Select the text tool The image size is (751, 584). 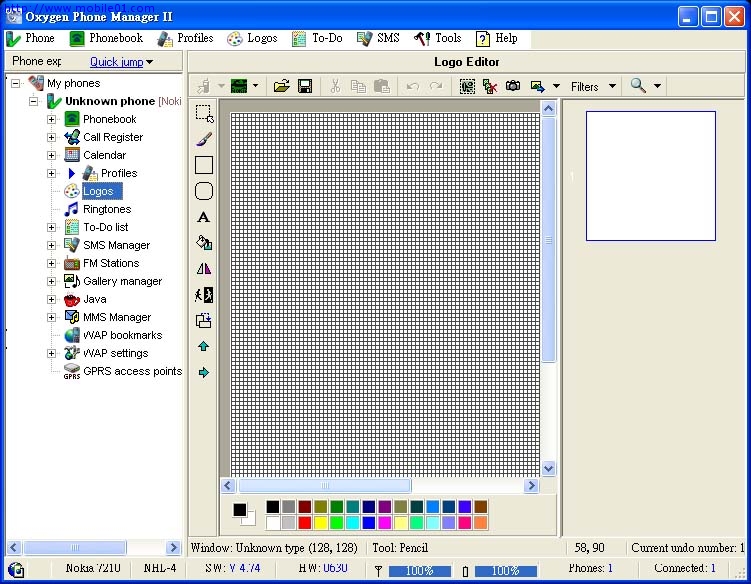[x=204, y=217]
